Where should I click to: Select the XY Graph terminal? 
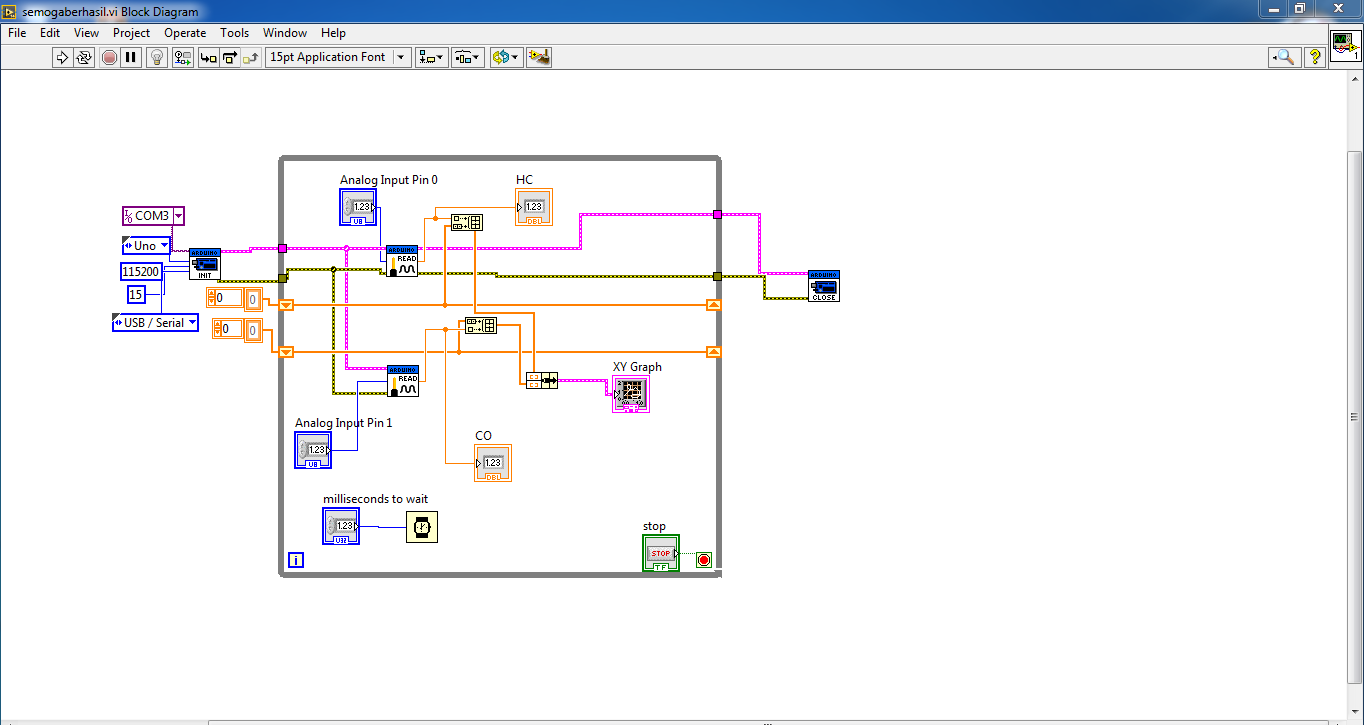(631, 394)
